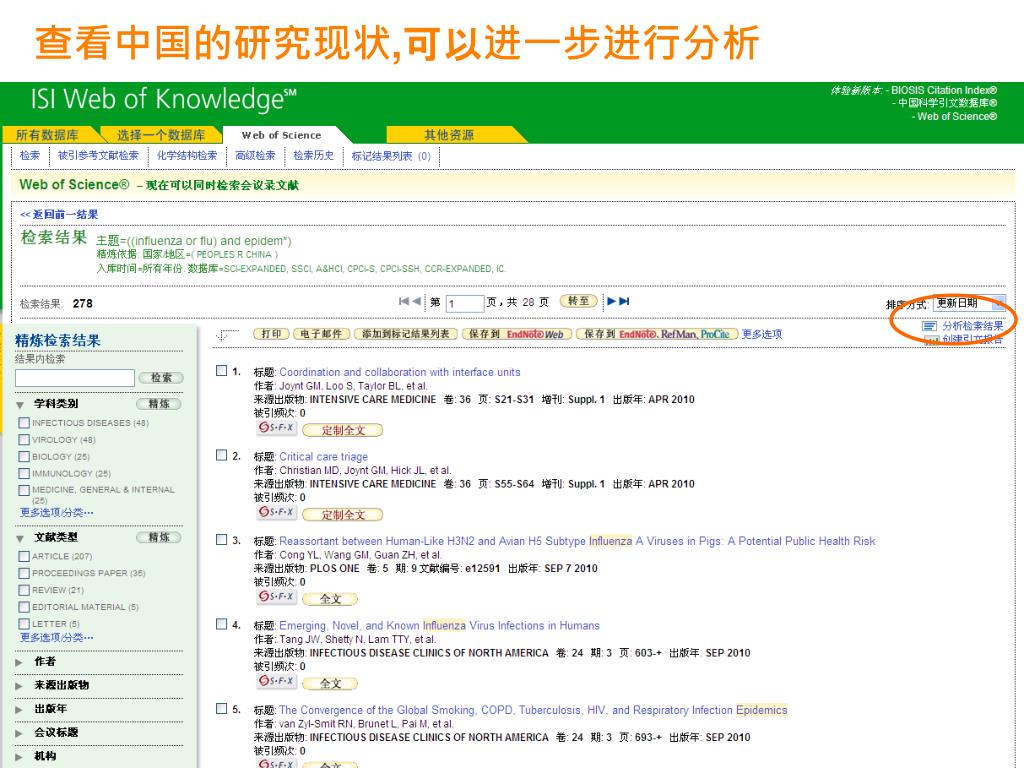1024x768 pixels.
Task: Open the 分析检索结果 link
Action: [972, 326]
